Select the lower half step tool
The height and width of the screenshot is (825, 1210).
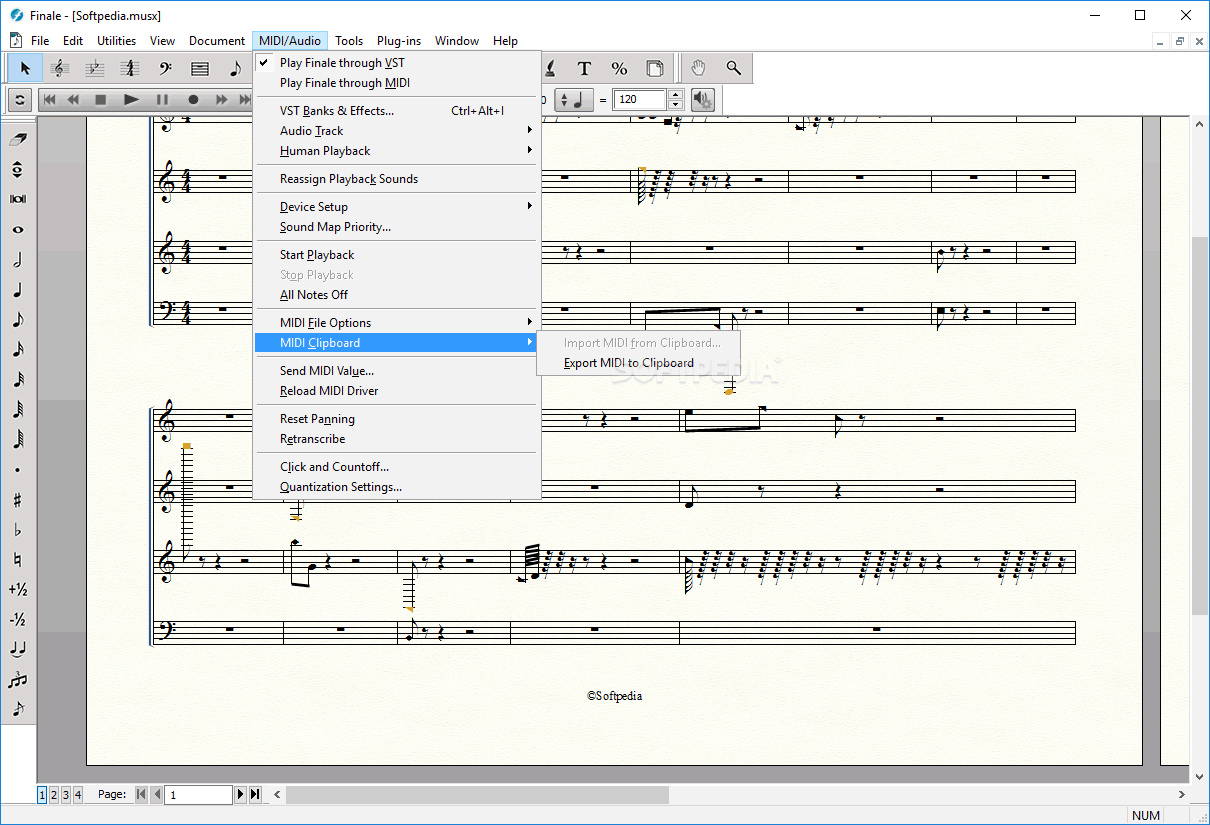point(18,620)
